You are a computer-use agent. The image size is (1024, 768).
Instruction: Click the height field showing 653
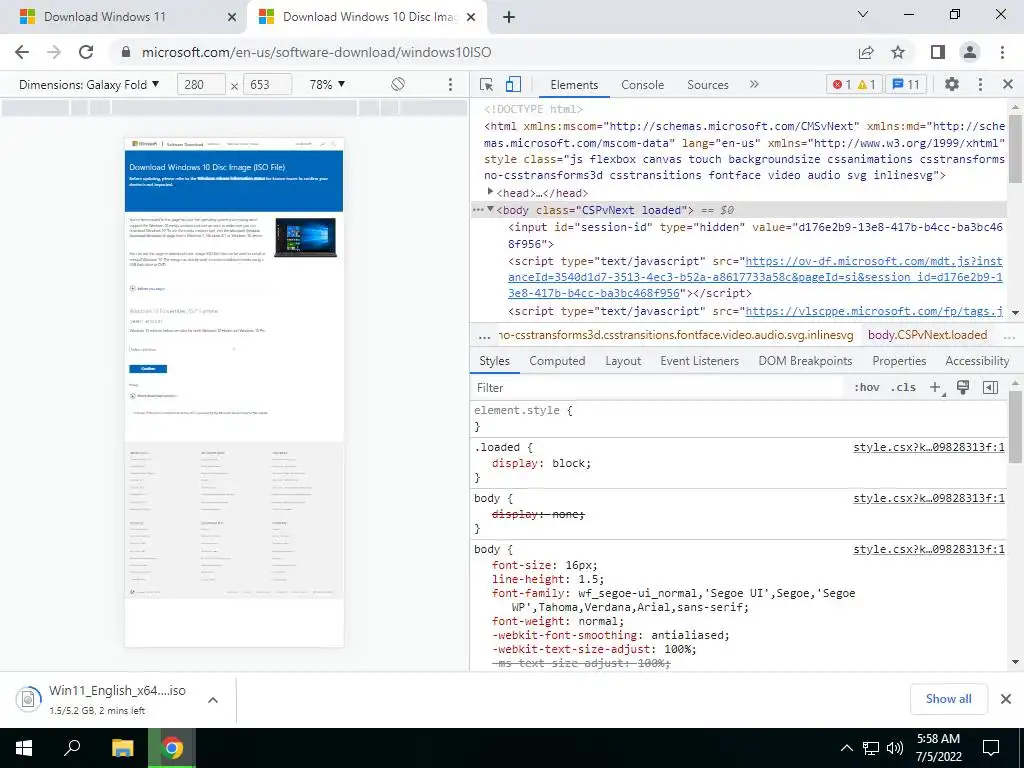click(266, 84)
